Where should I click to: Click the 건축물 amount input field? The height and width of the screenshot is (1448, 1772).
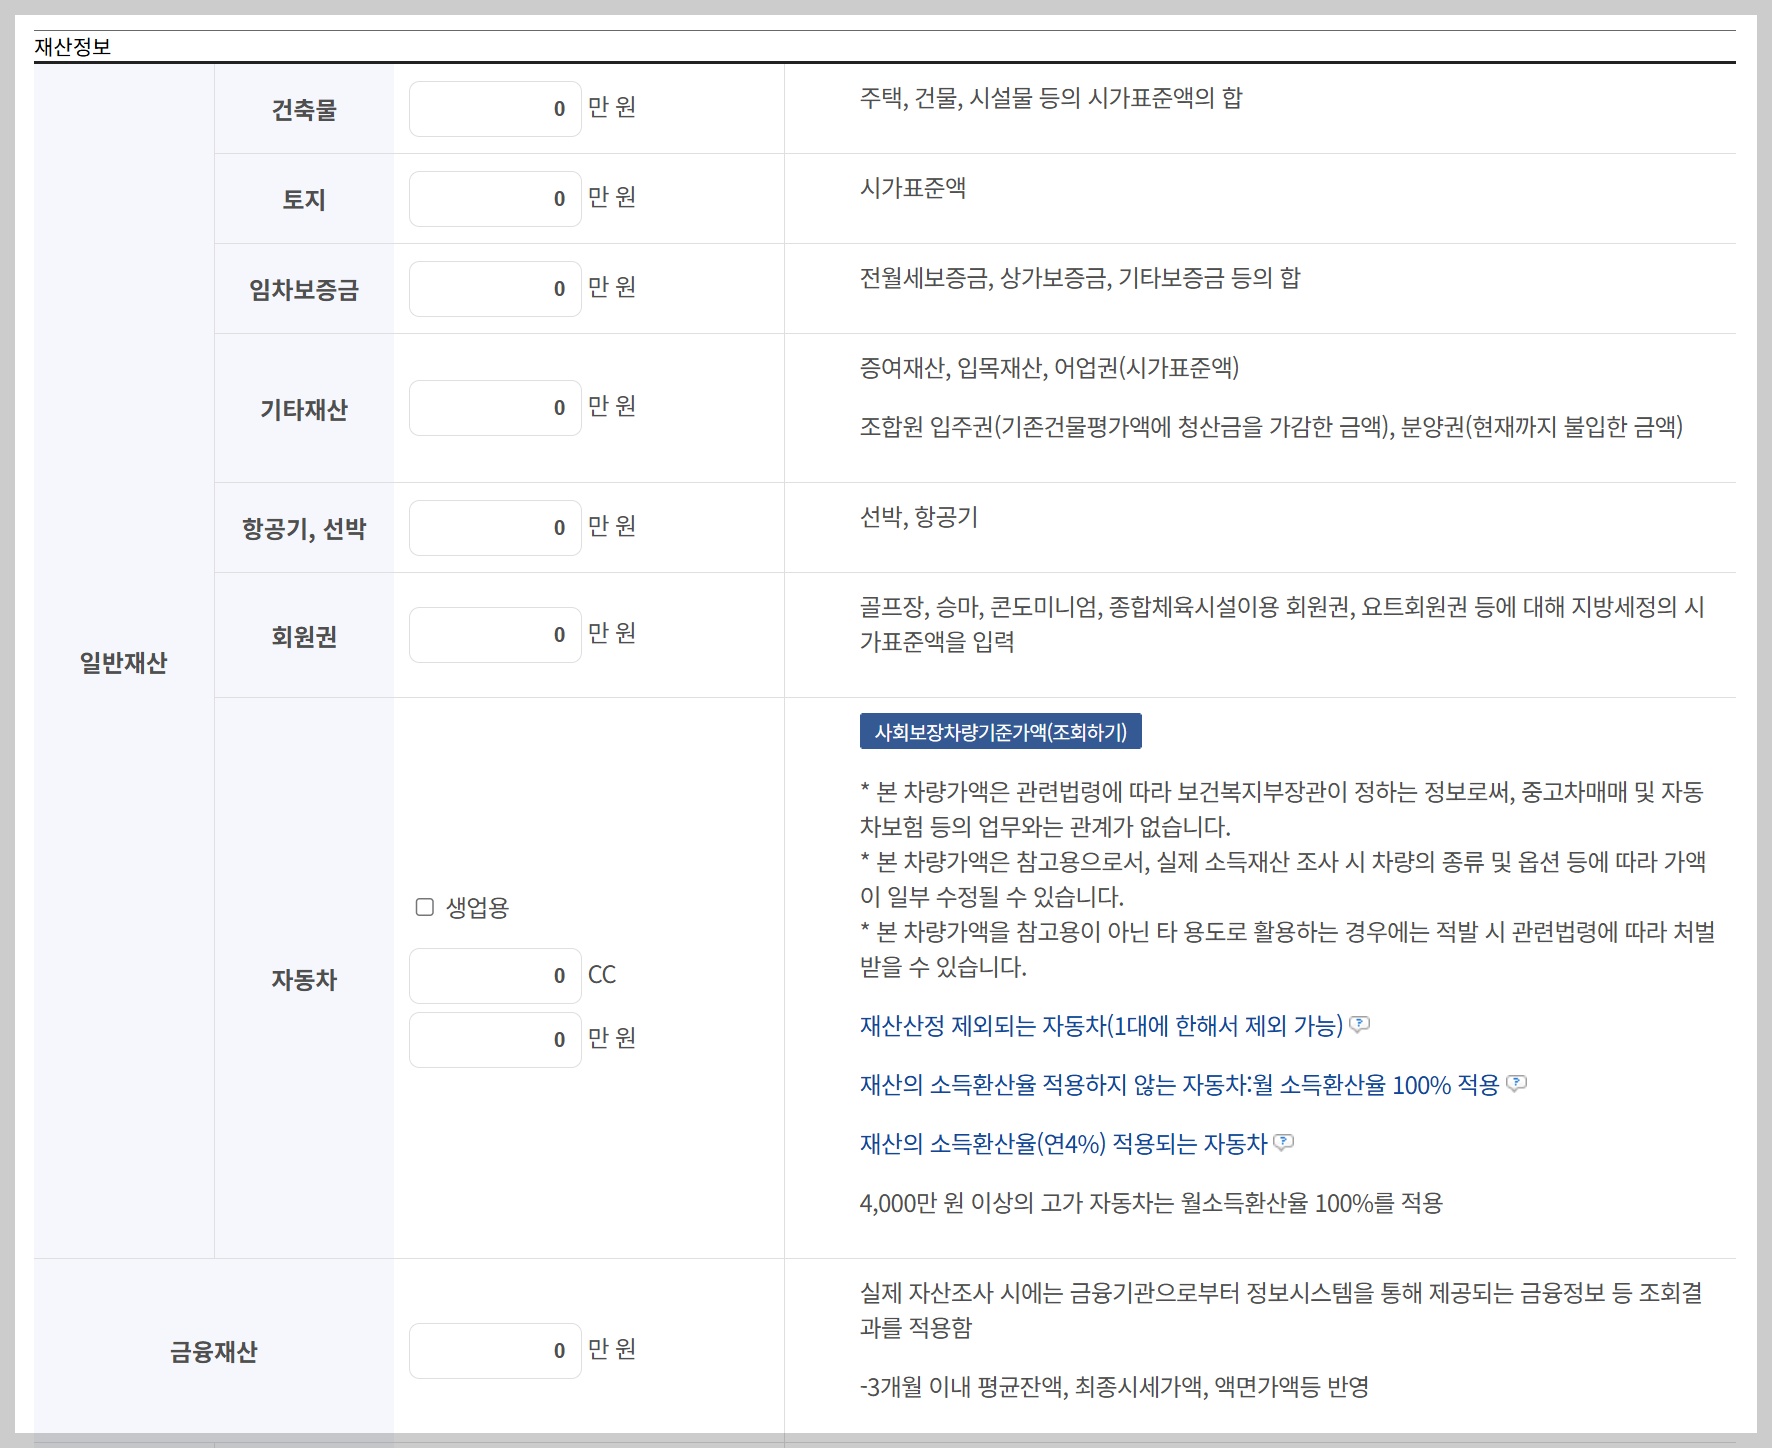(x=495, y=109)
